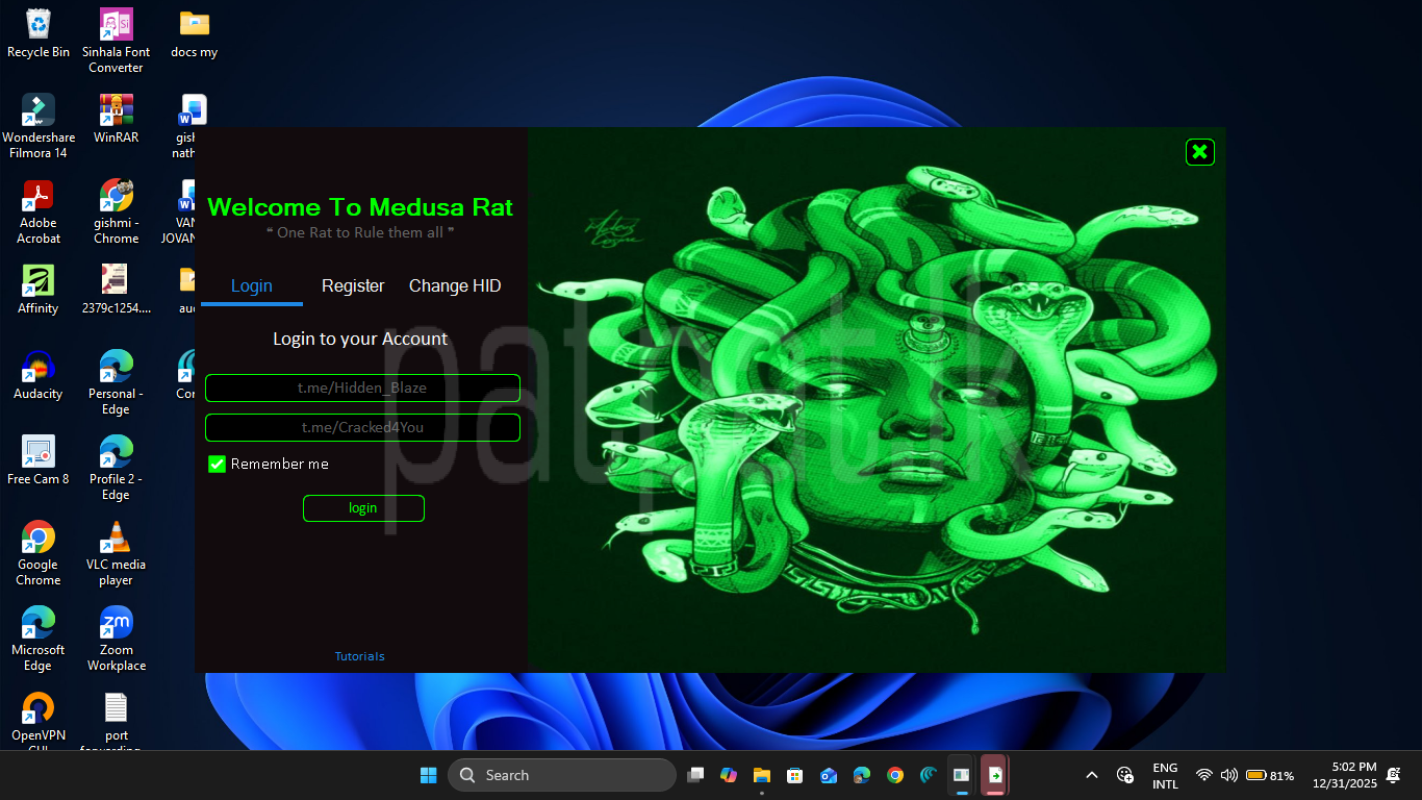Launch Audacity from the desktop
Viewport: 1422px width, 800px height.
click(38, 367)
